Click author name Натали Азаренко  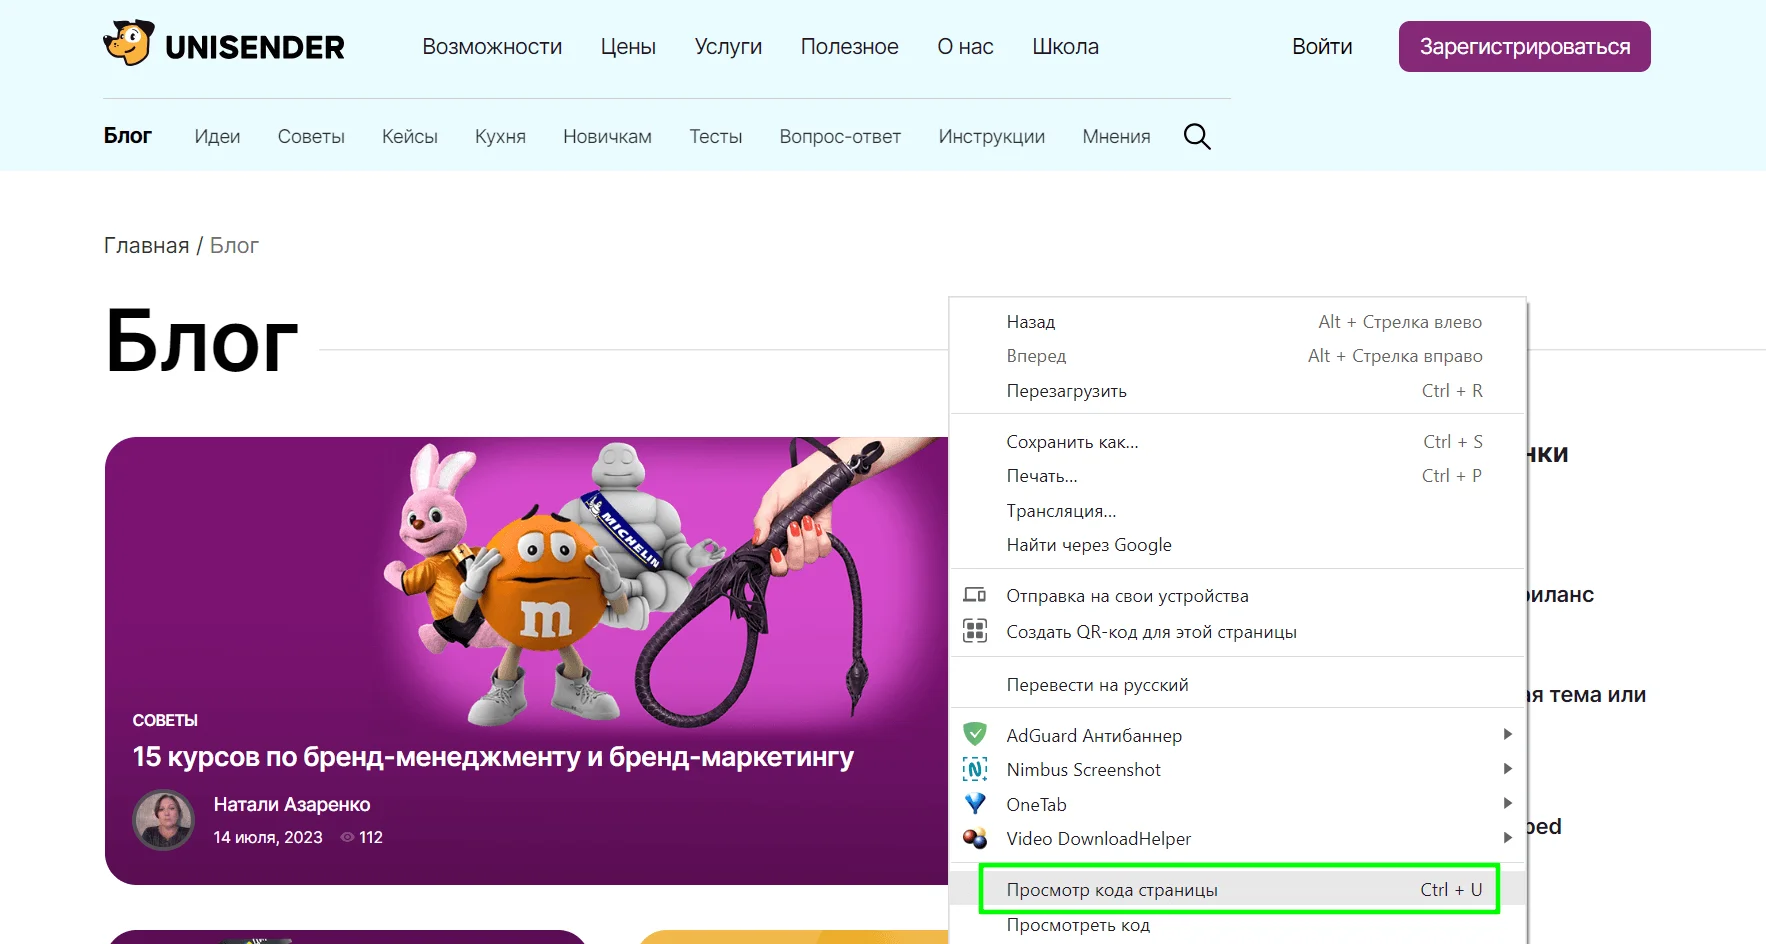click(292, 804)
